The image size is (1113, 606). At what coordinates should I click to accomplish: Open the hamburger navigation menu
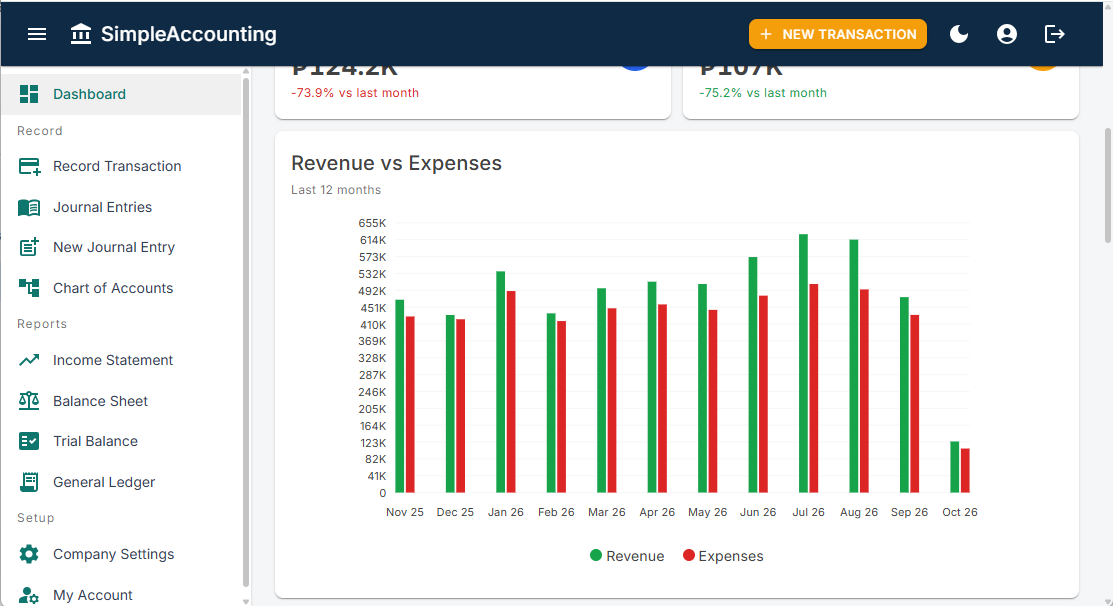coord(37,34)
